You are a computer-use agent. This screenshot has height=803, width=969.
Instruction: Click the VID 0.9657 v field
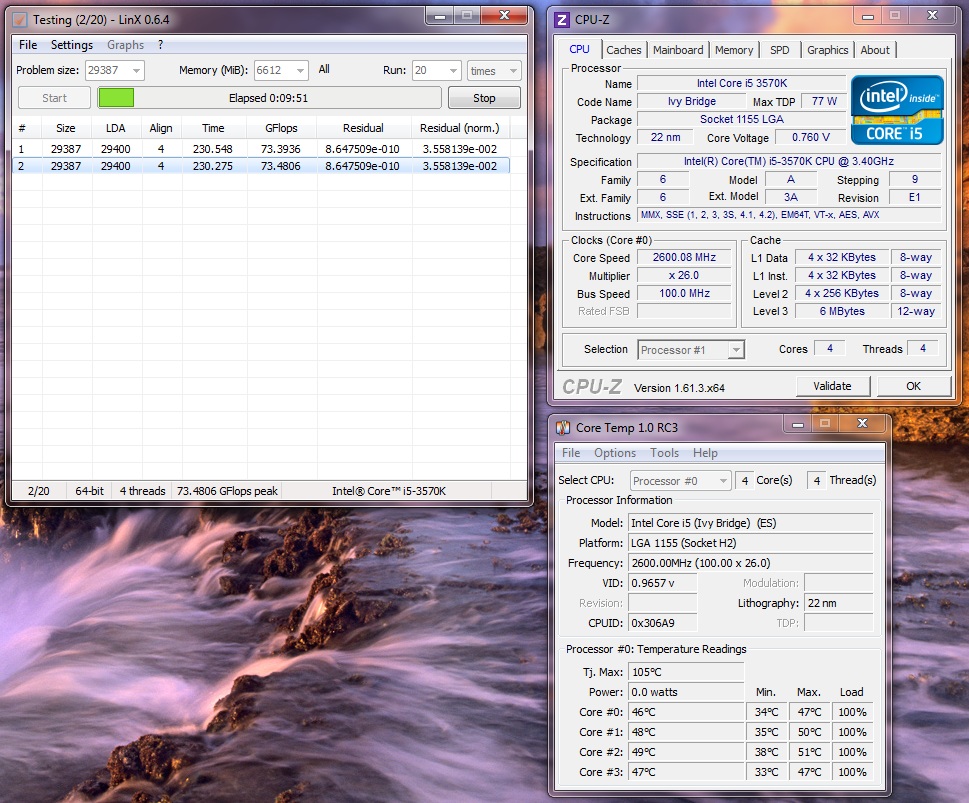pos(662,583)
